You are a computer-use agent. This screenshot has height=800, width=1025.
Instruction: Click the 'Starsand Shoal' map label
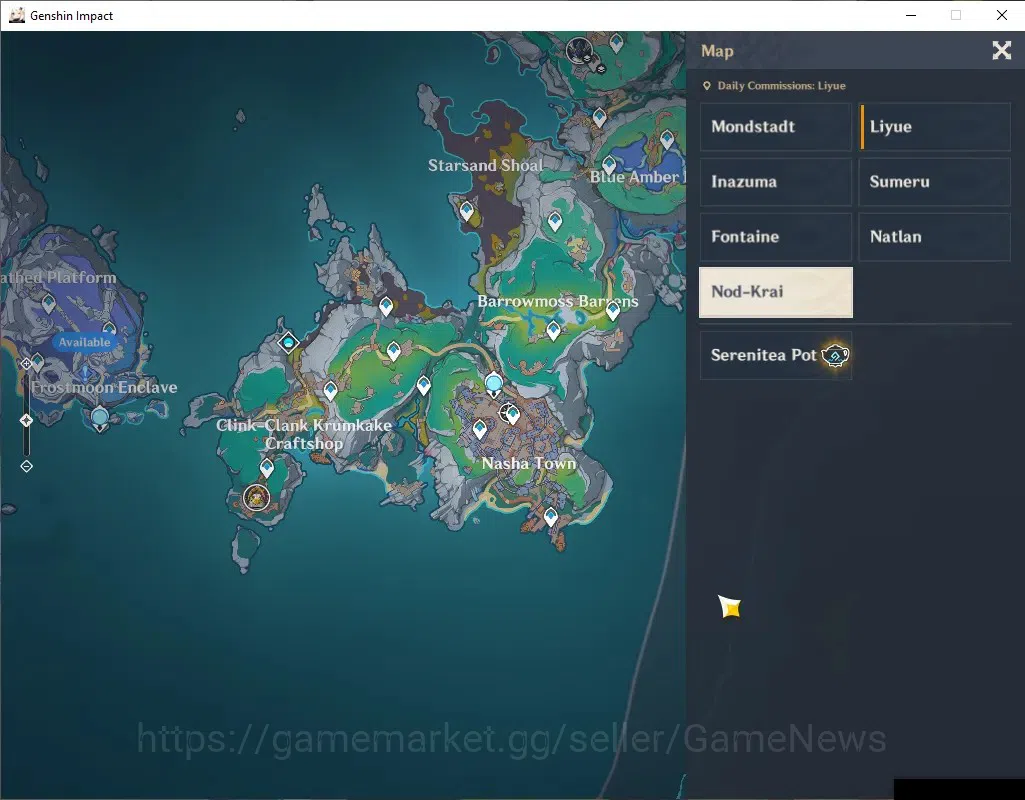click(x=485, y=165)
